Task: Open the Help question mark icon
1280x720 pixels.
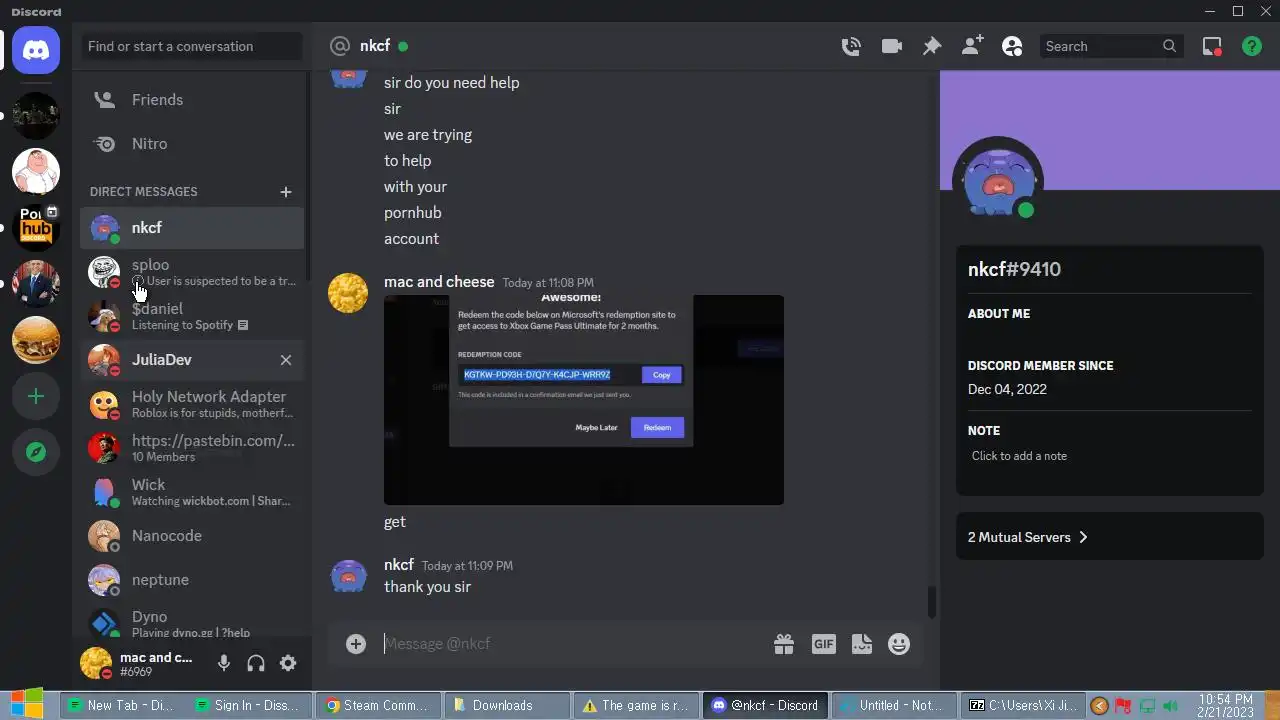Action: click(1252, 46)
